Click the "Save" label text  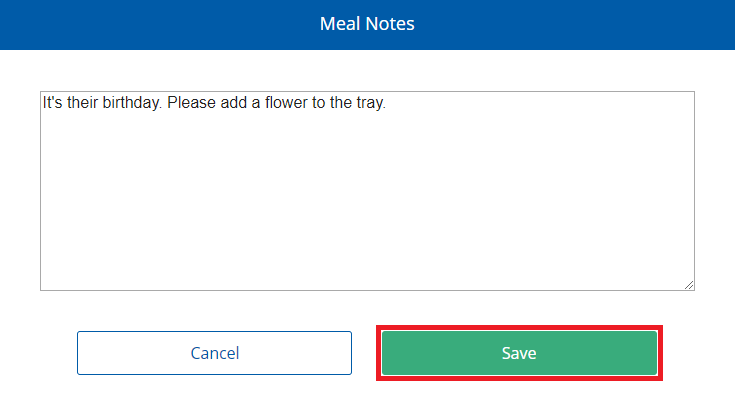tap(519, 353)
